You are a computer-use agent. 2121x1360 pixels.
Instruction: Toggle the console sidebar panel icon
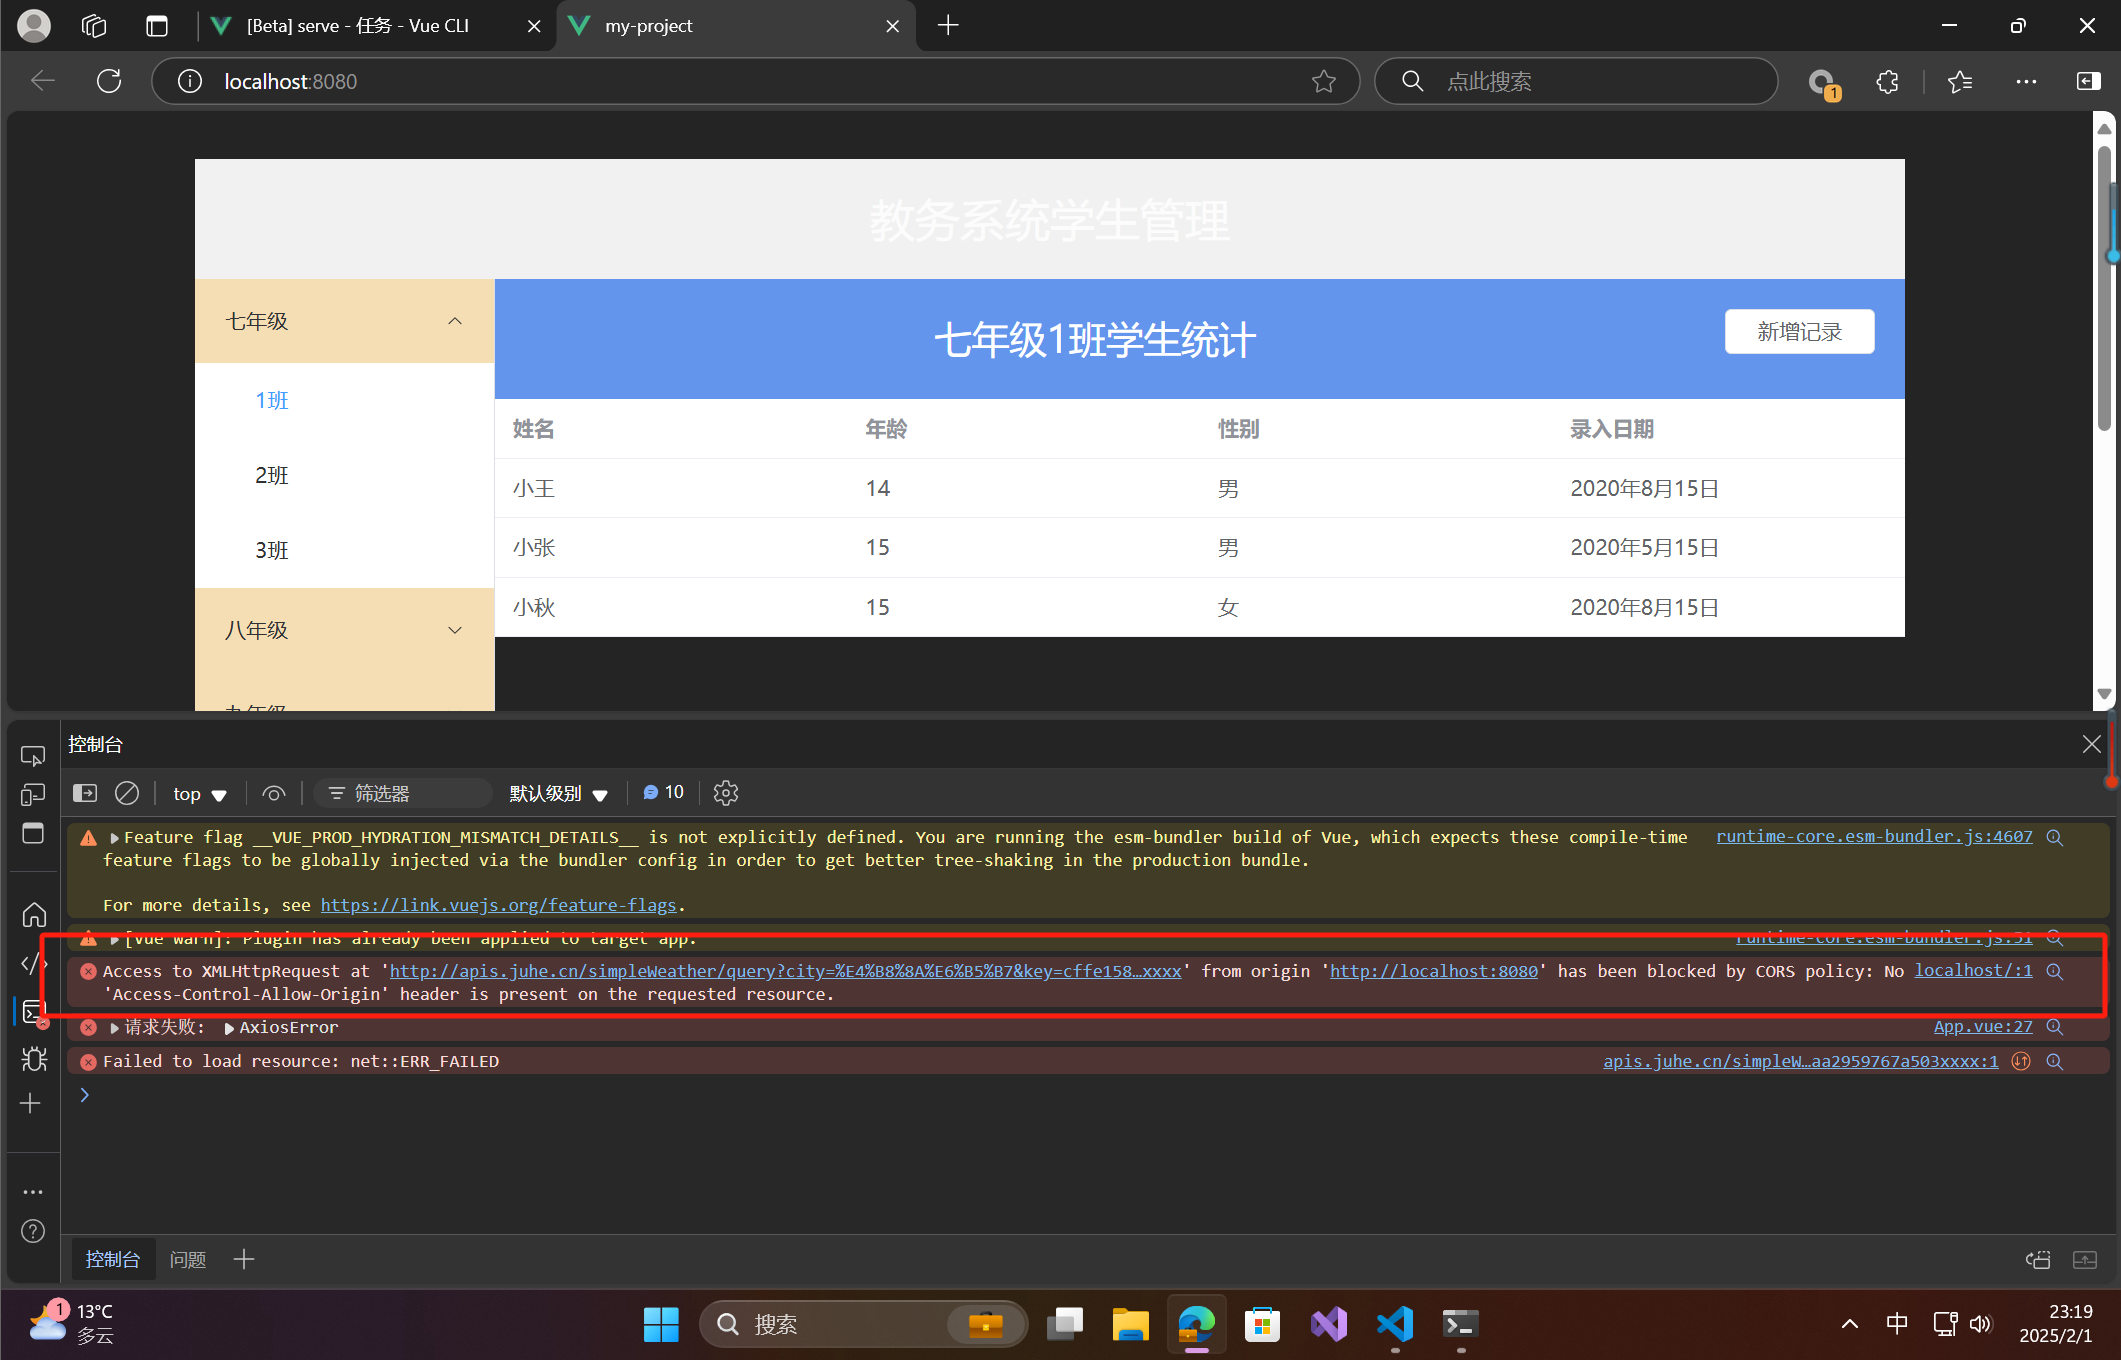pos(85,793)
